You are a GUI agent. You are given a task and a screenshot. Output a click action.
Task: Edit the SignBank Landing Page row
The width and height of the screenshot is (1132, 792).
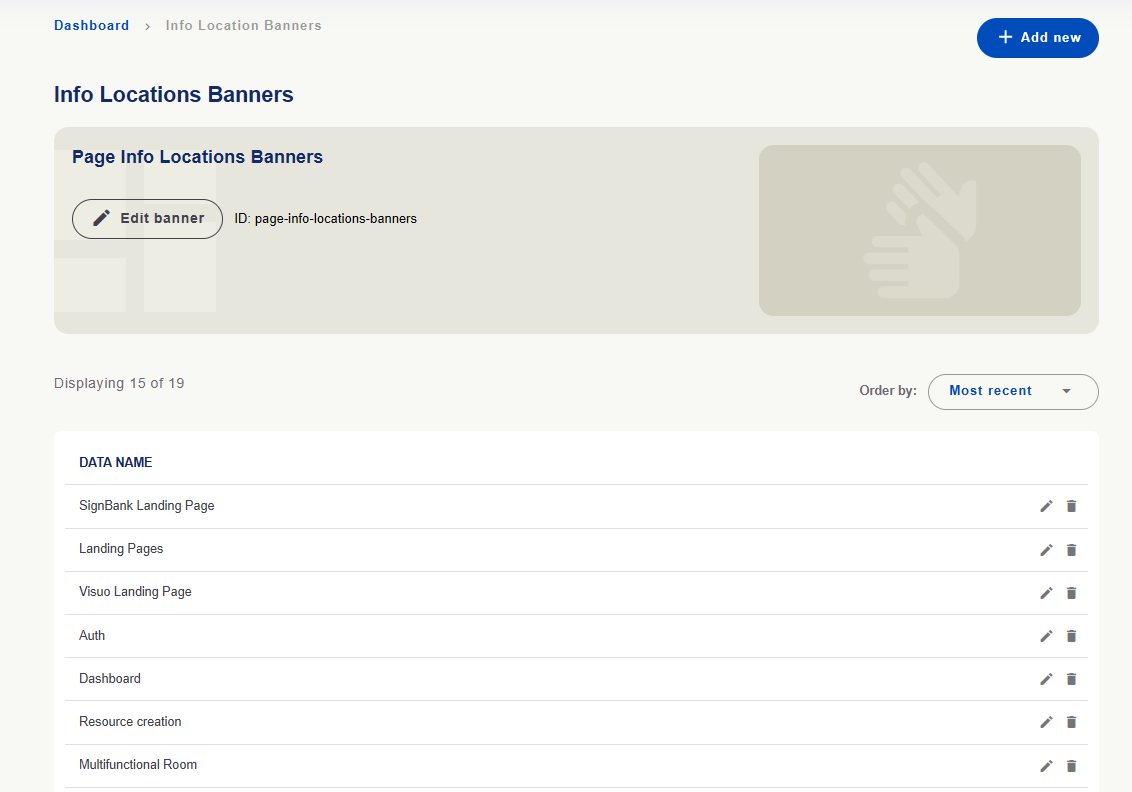pos(1046,506)
